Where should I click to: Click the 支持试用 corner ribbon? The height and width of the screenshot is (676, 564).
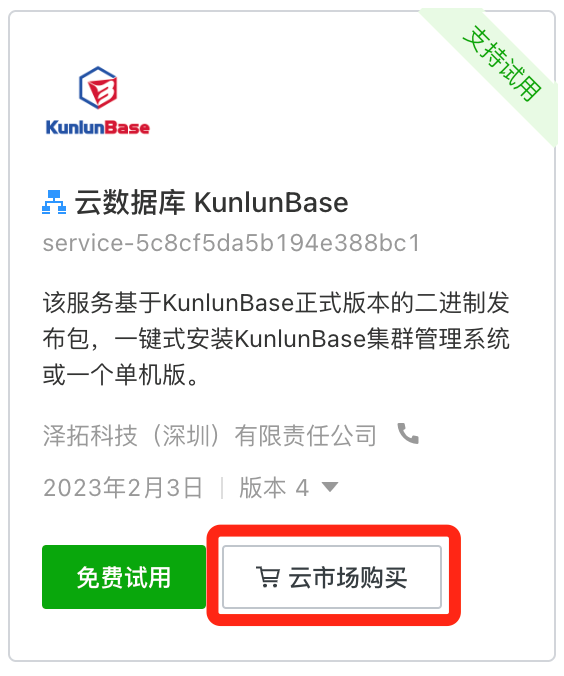(x=501, y=63)
